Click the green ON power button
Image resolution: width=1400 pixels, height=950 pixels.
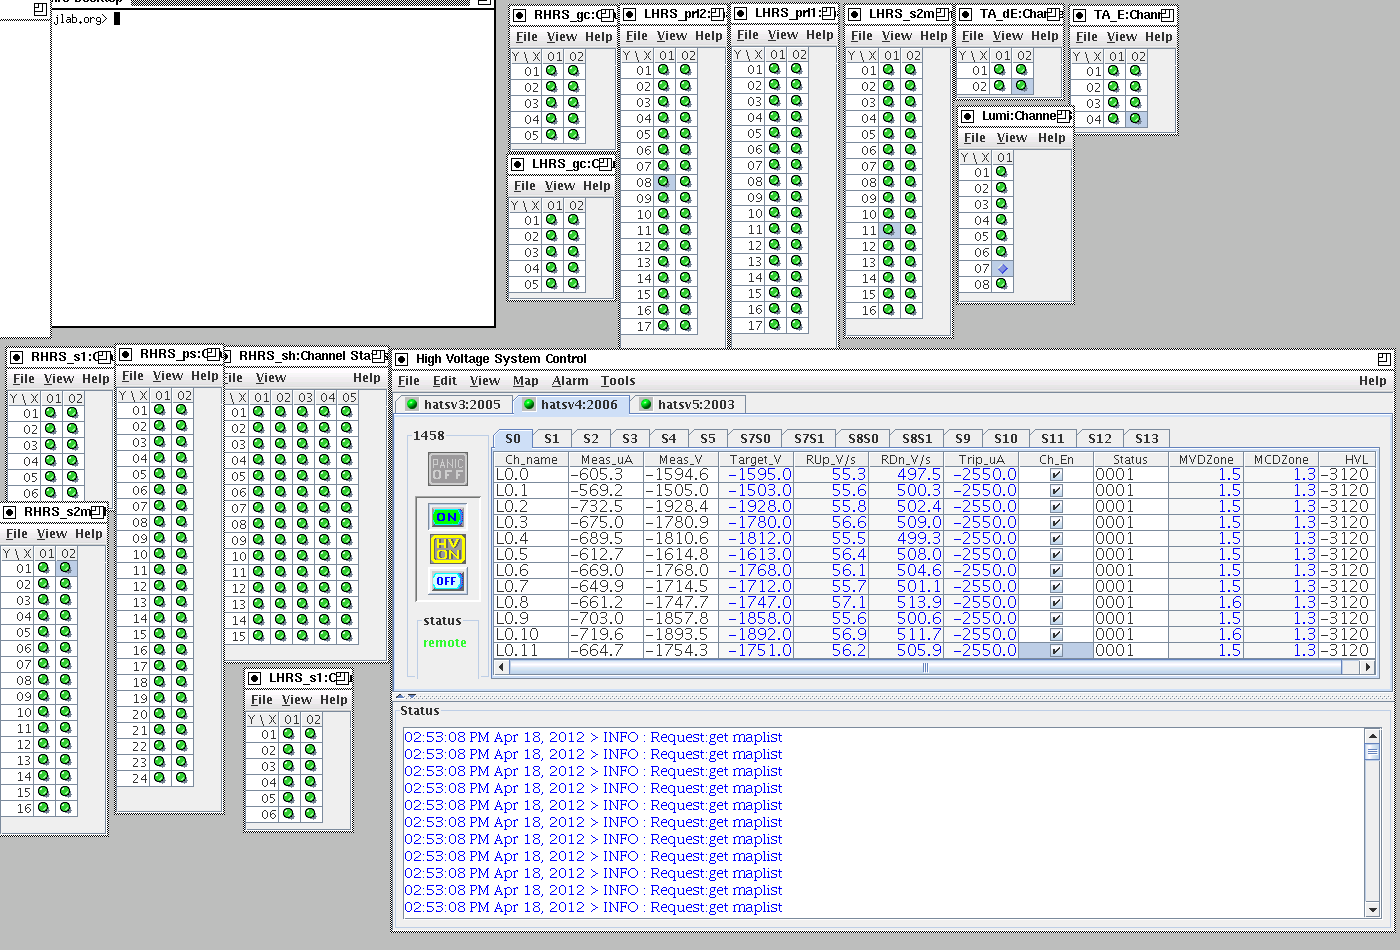click(x=447, y=517)
